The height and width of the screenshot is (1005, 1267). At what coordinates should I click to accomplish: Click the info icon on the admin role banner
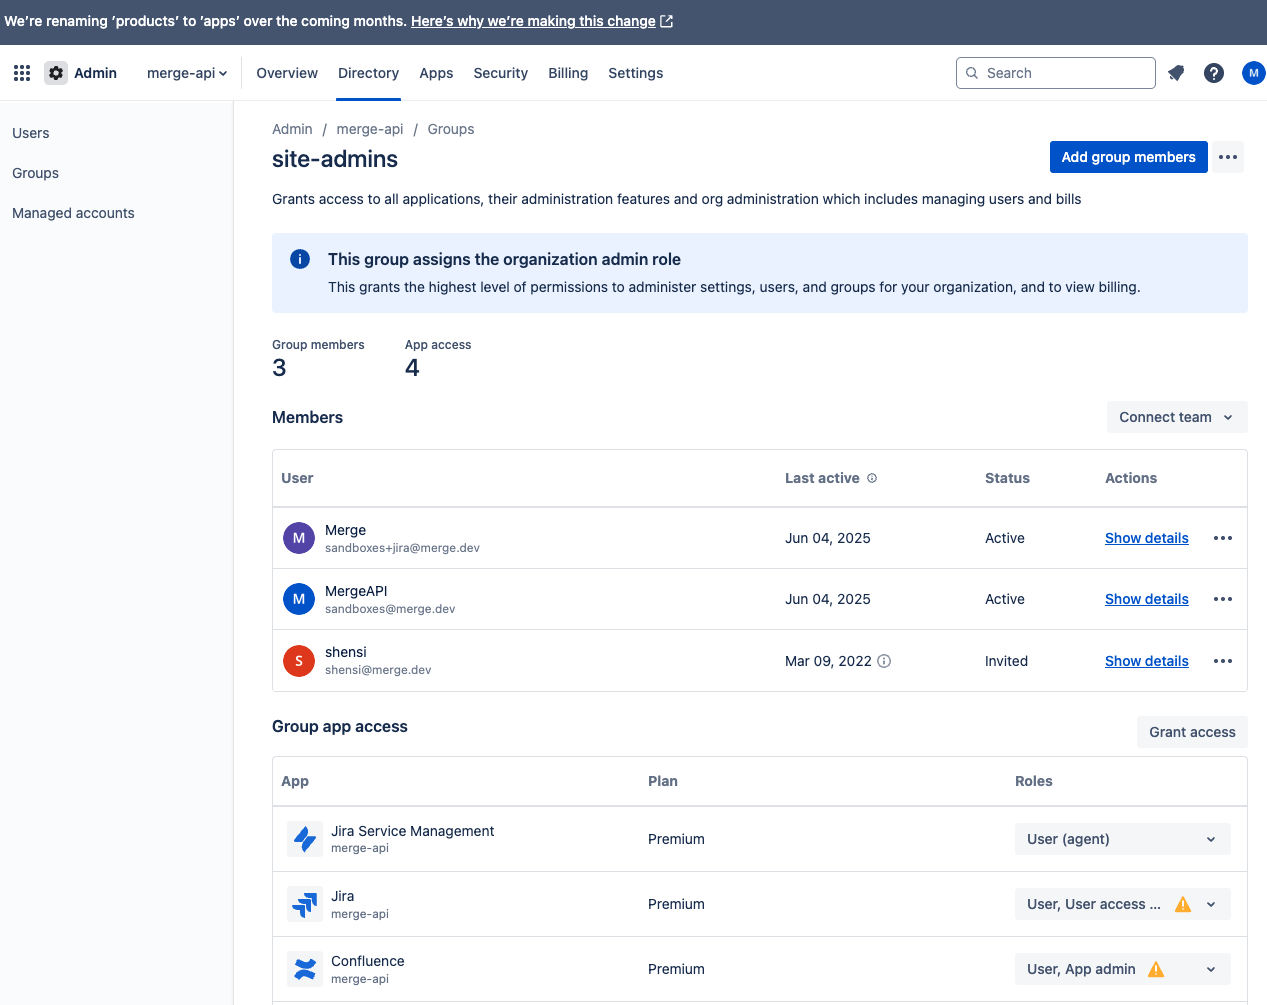[299, 258]
